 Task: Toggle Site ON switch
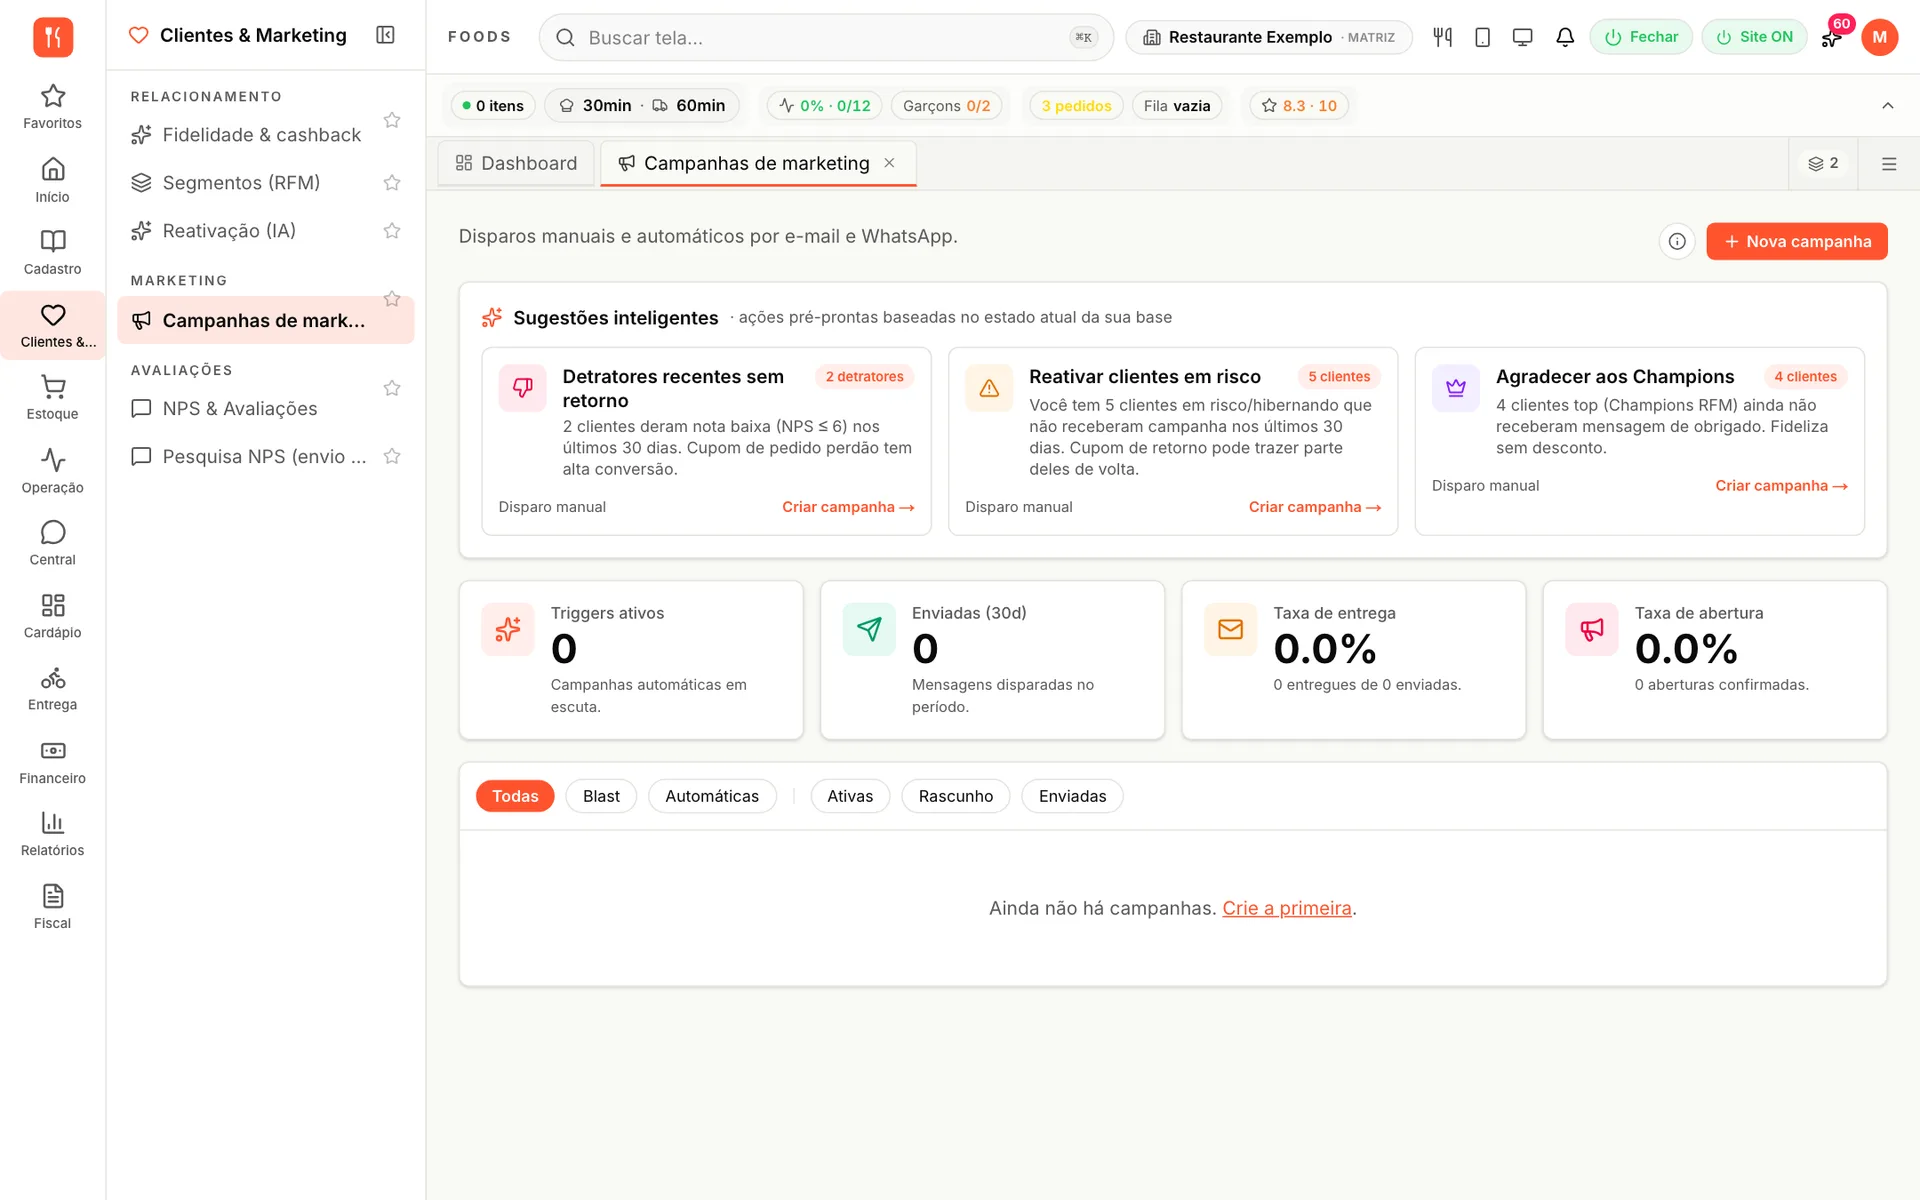[1754, 37]
